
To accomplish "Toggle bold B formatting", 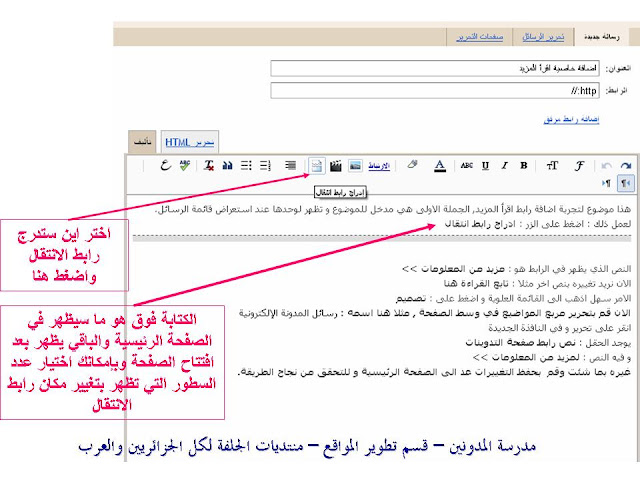I will click(524, 166).
